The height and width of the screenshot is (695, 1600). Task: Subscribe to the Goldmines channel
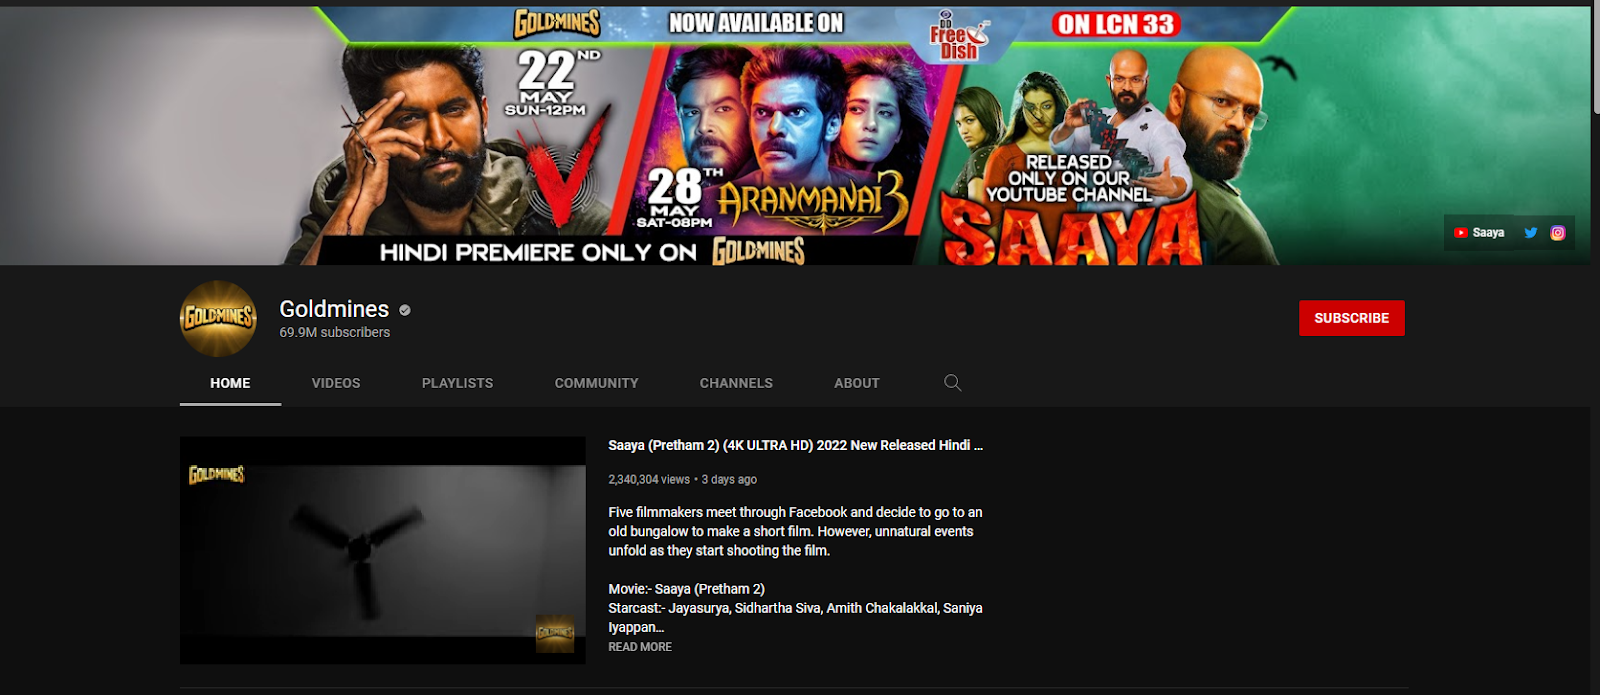1351,318
